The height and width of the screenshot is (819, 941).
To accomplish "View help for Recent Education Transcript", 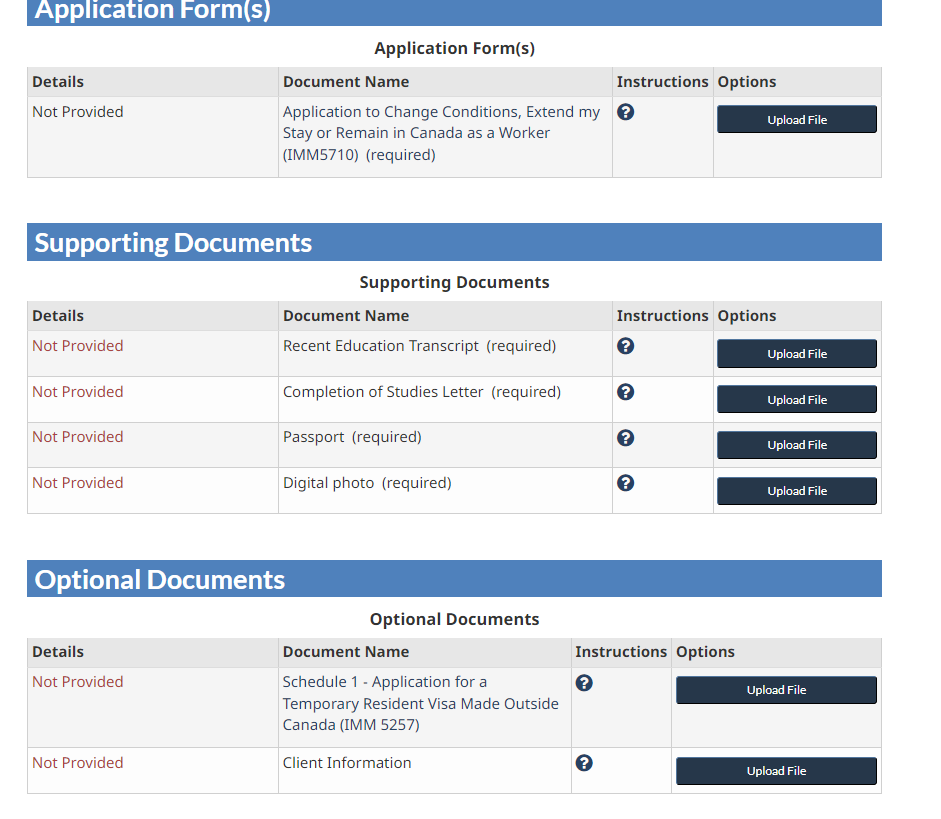I will click(x=625, y=345).
